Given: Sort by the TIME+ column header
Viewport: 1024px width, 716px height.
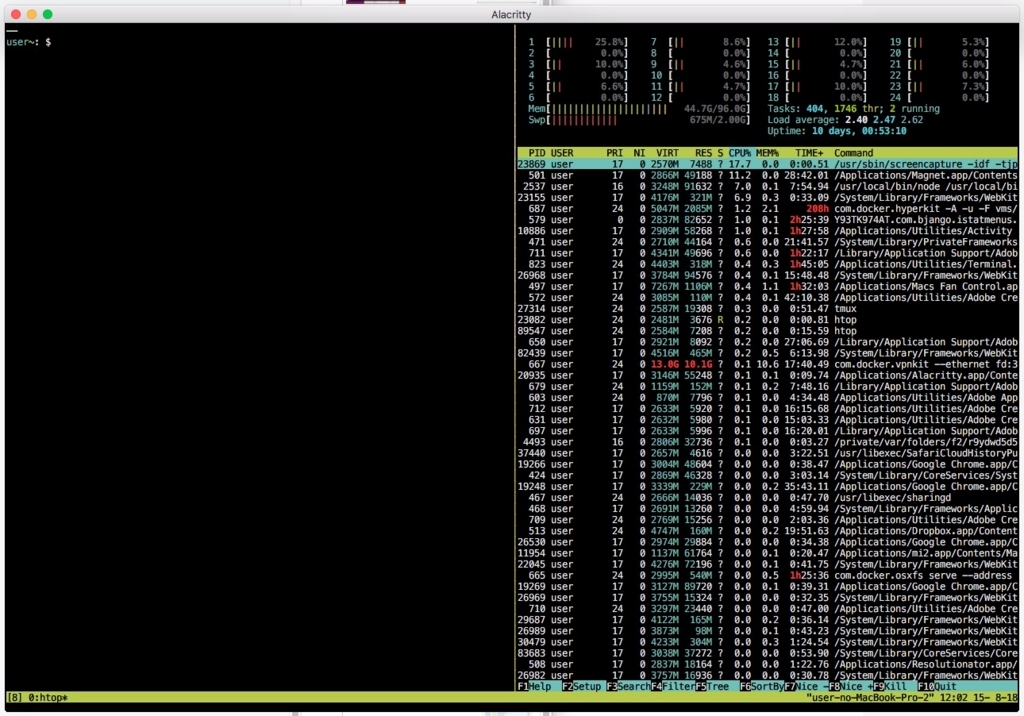Looking at the screenshot, I should [x=808, y=153].
